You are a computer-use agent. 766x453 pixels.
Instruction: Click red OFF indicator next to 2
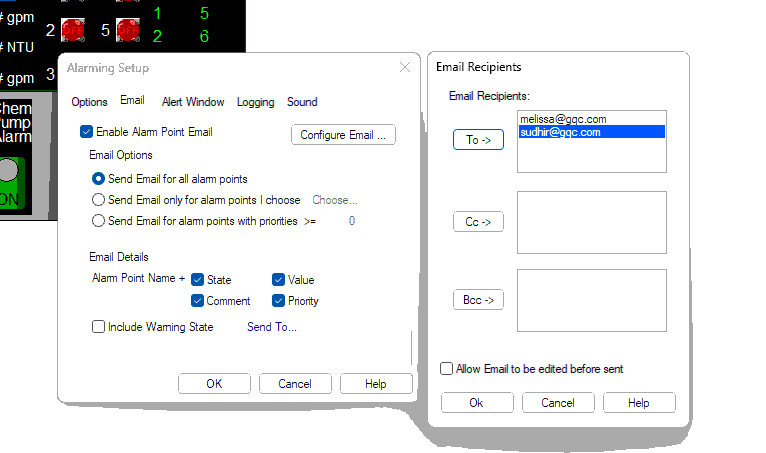coord(73,30)
